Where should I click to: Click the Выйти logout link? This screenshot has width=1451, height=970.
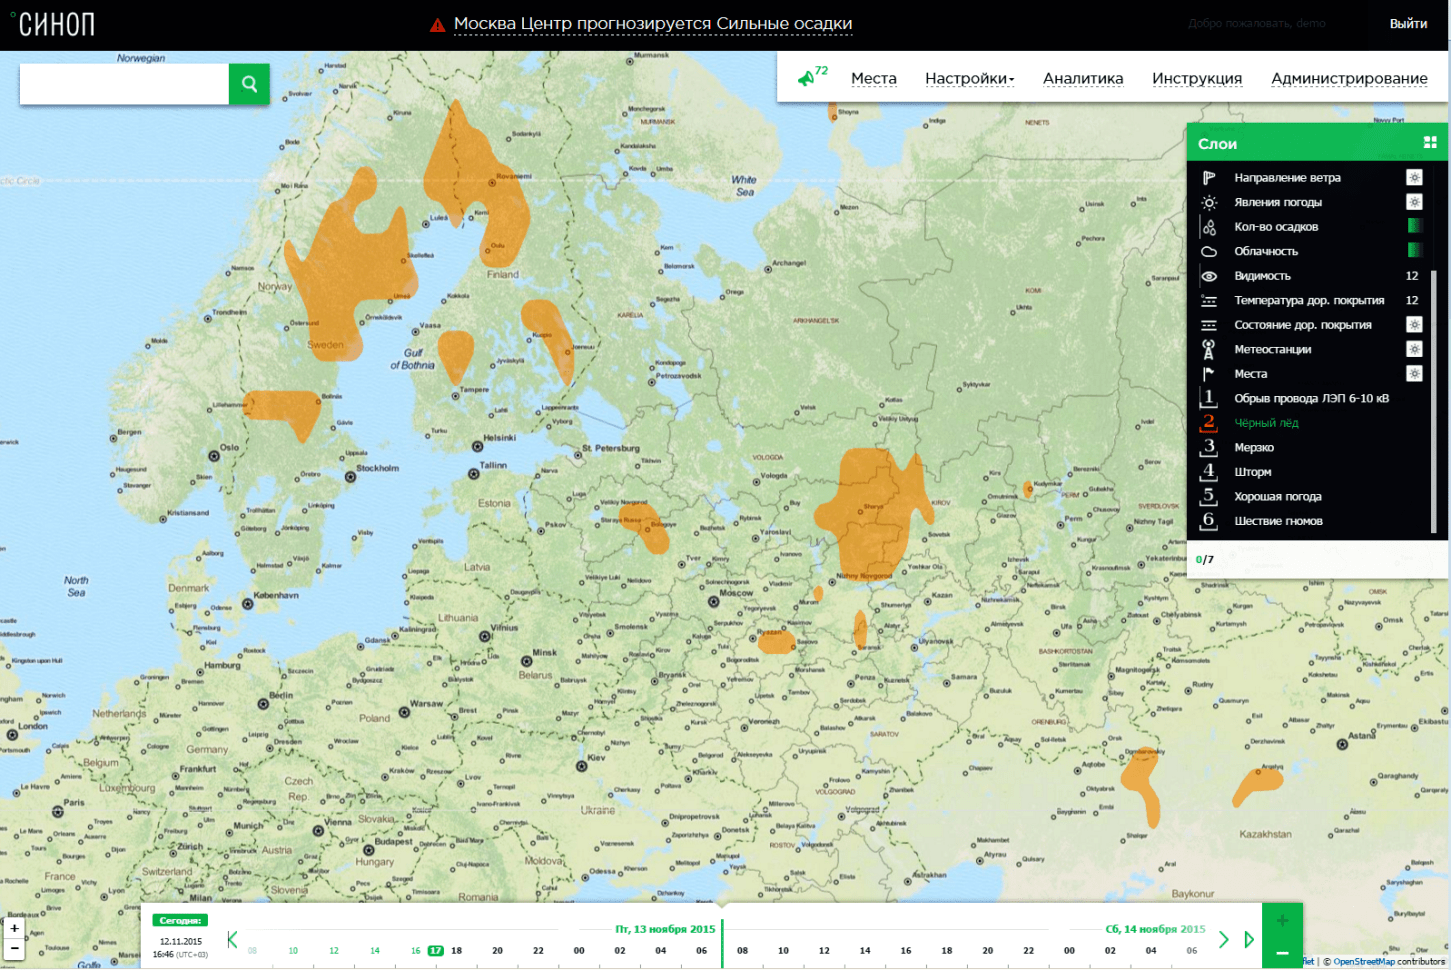[1408, 24]
